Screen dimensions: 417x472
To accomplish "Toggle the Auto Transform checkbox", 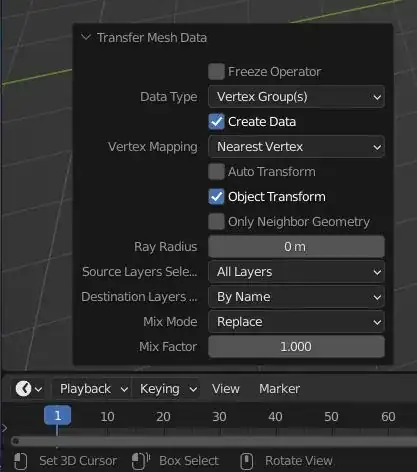I will (x=216, y=172).
